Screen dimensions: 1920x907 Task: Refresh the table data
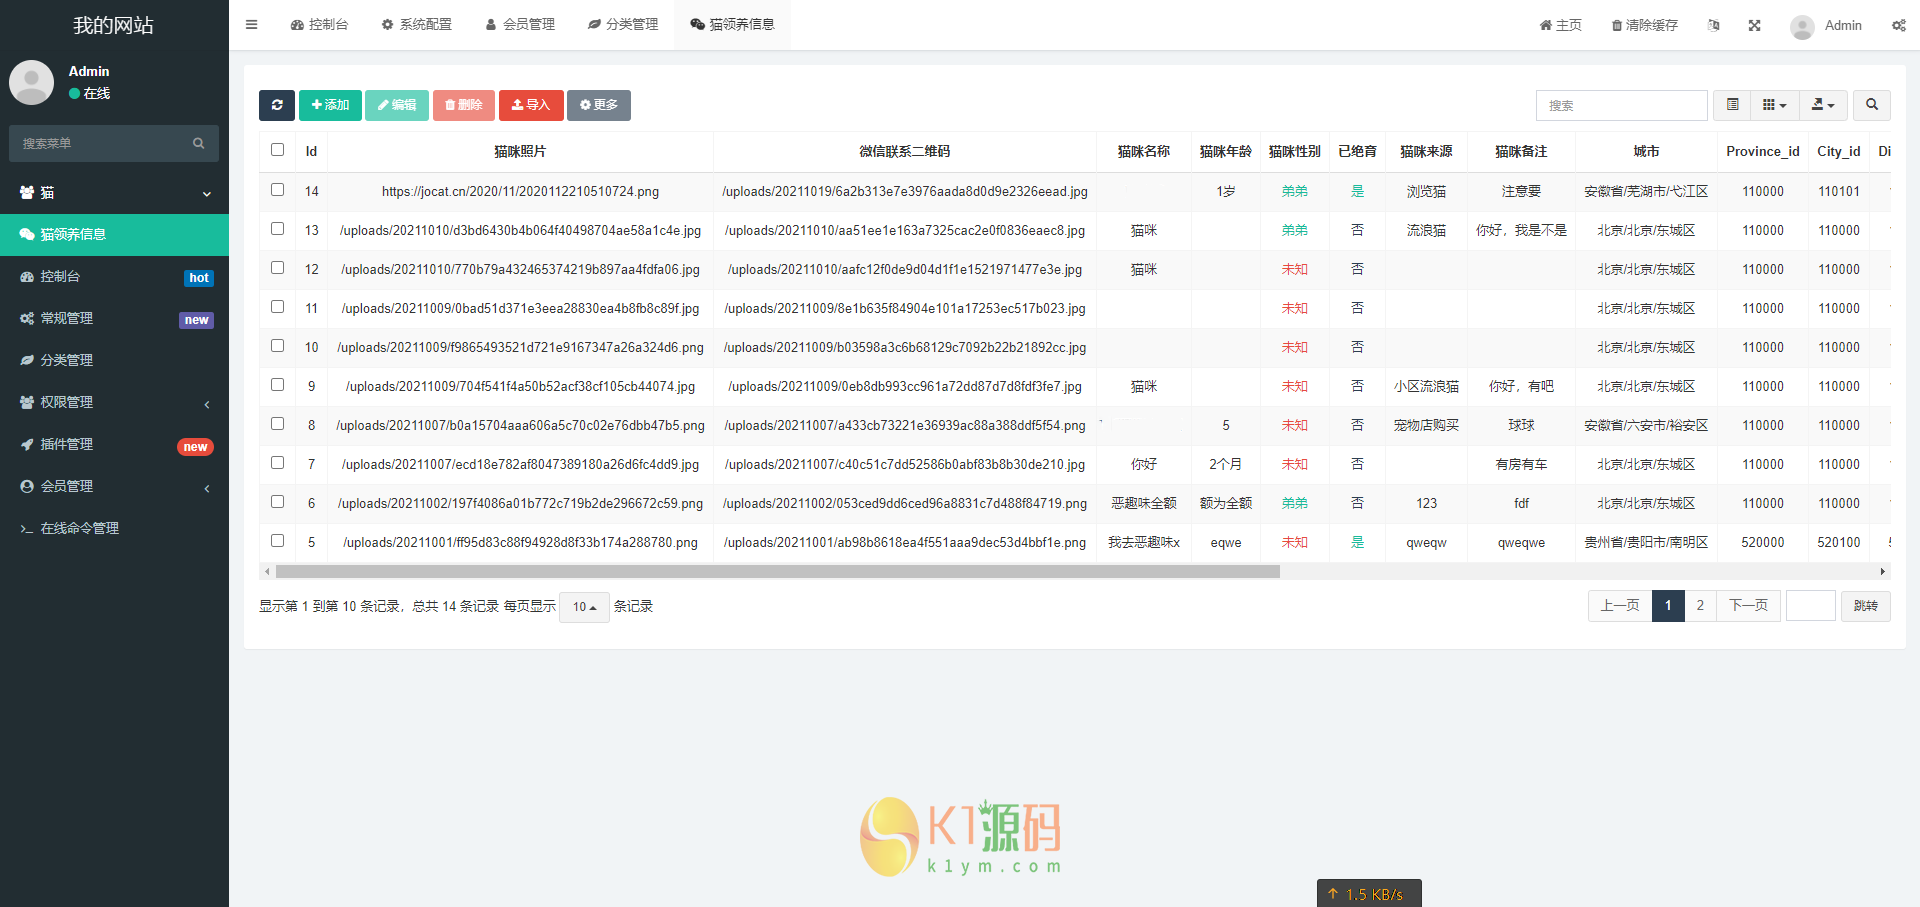click(x=277, y=105)
